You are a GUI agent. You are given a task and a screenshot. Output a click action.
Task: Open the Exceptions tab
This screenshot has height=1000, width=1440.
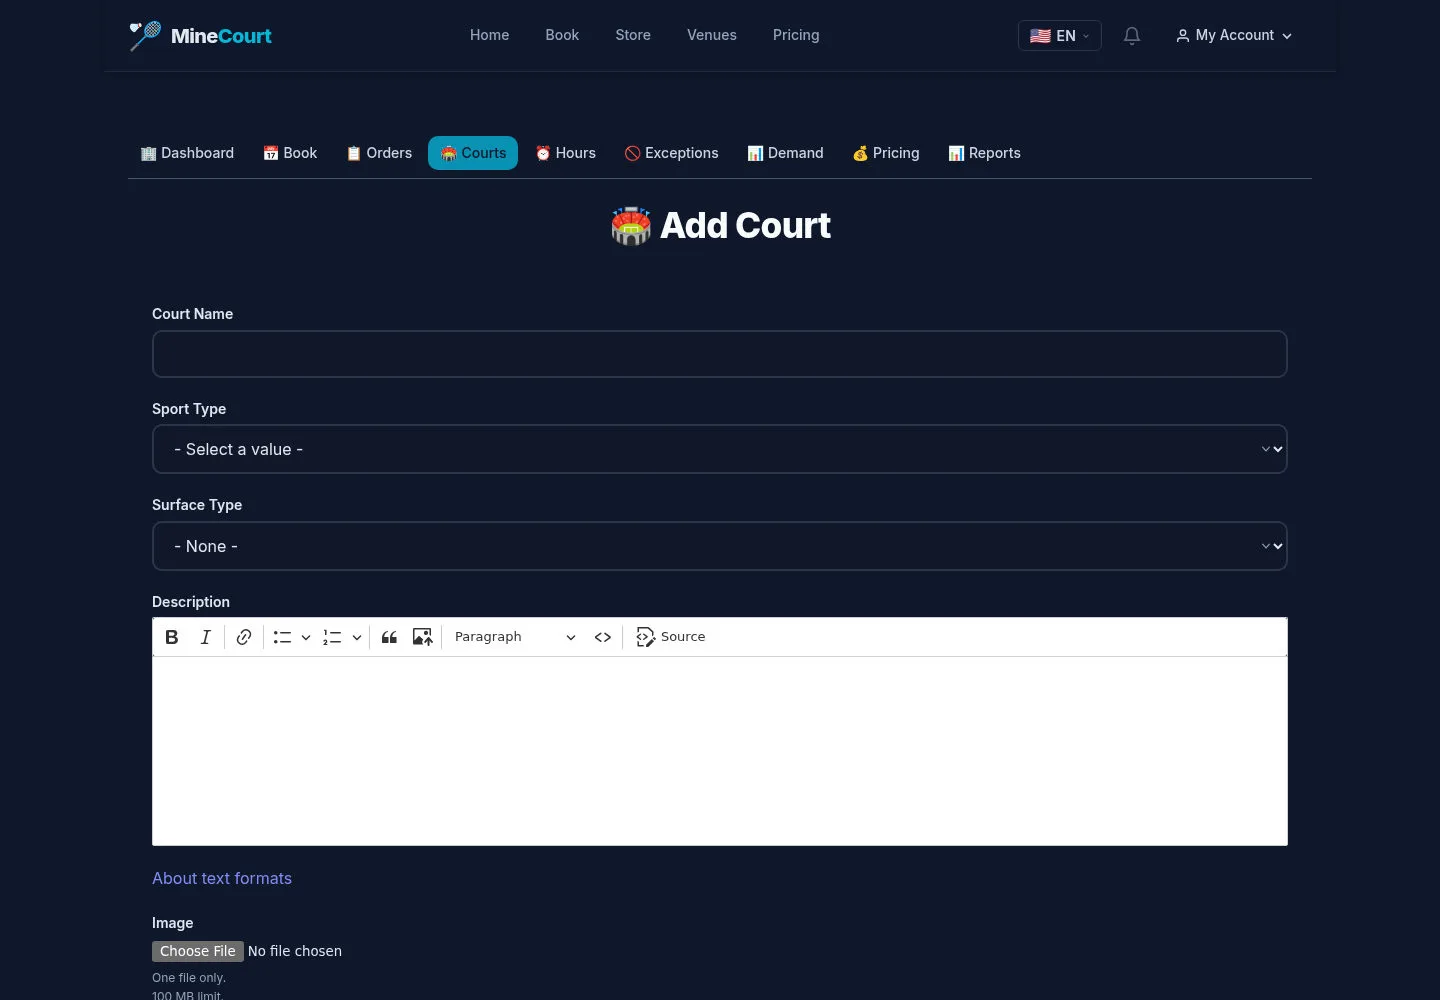coord(672,153)
